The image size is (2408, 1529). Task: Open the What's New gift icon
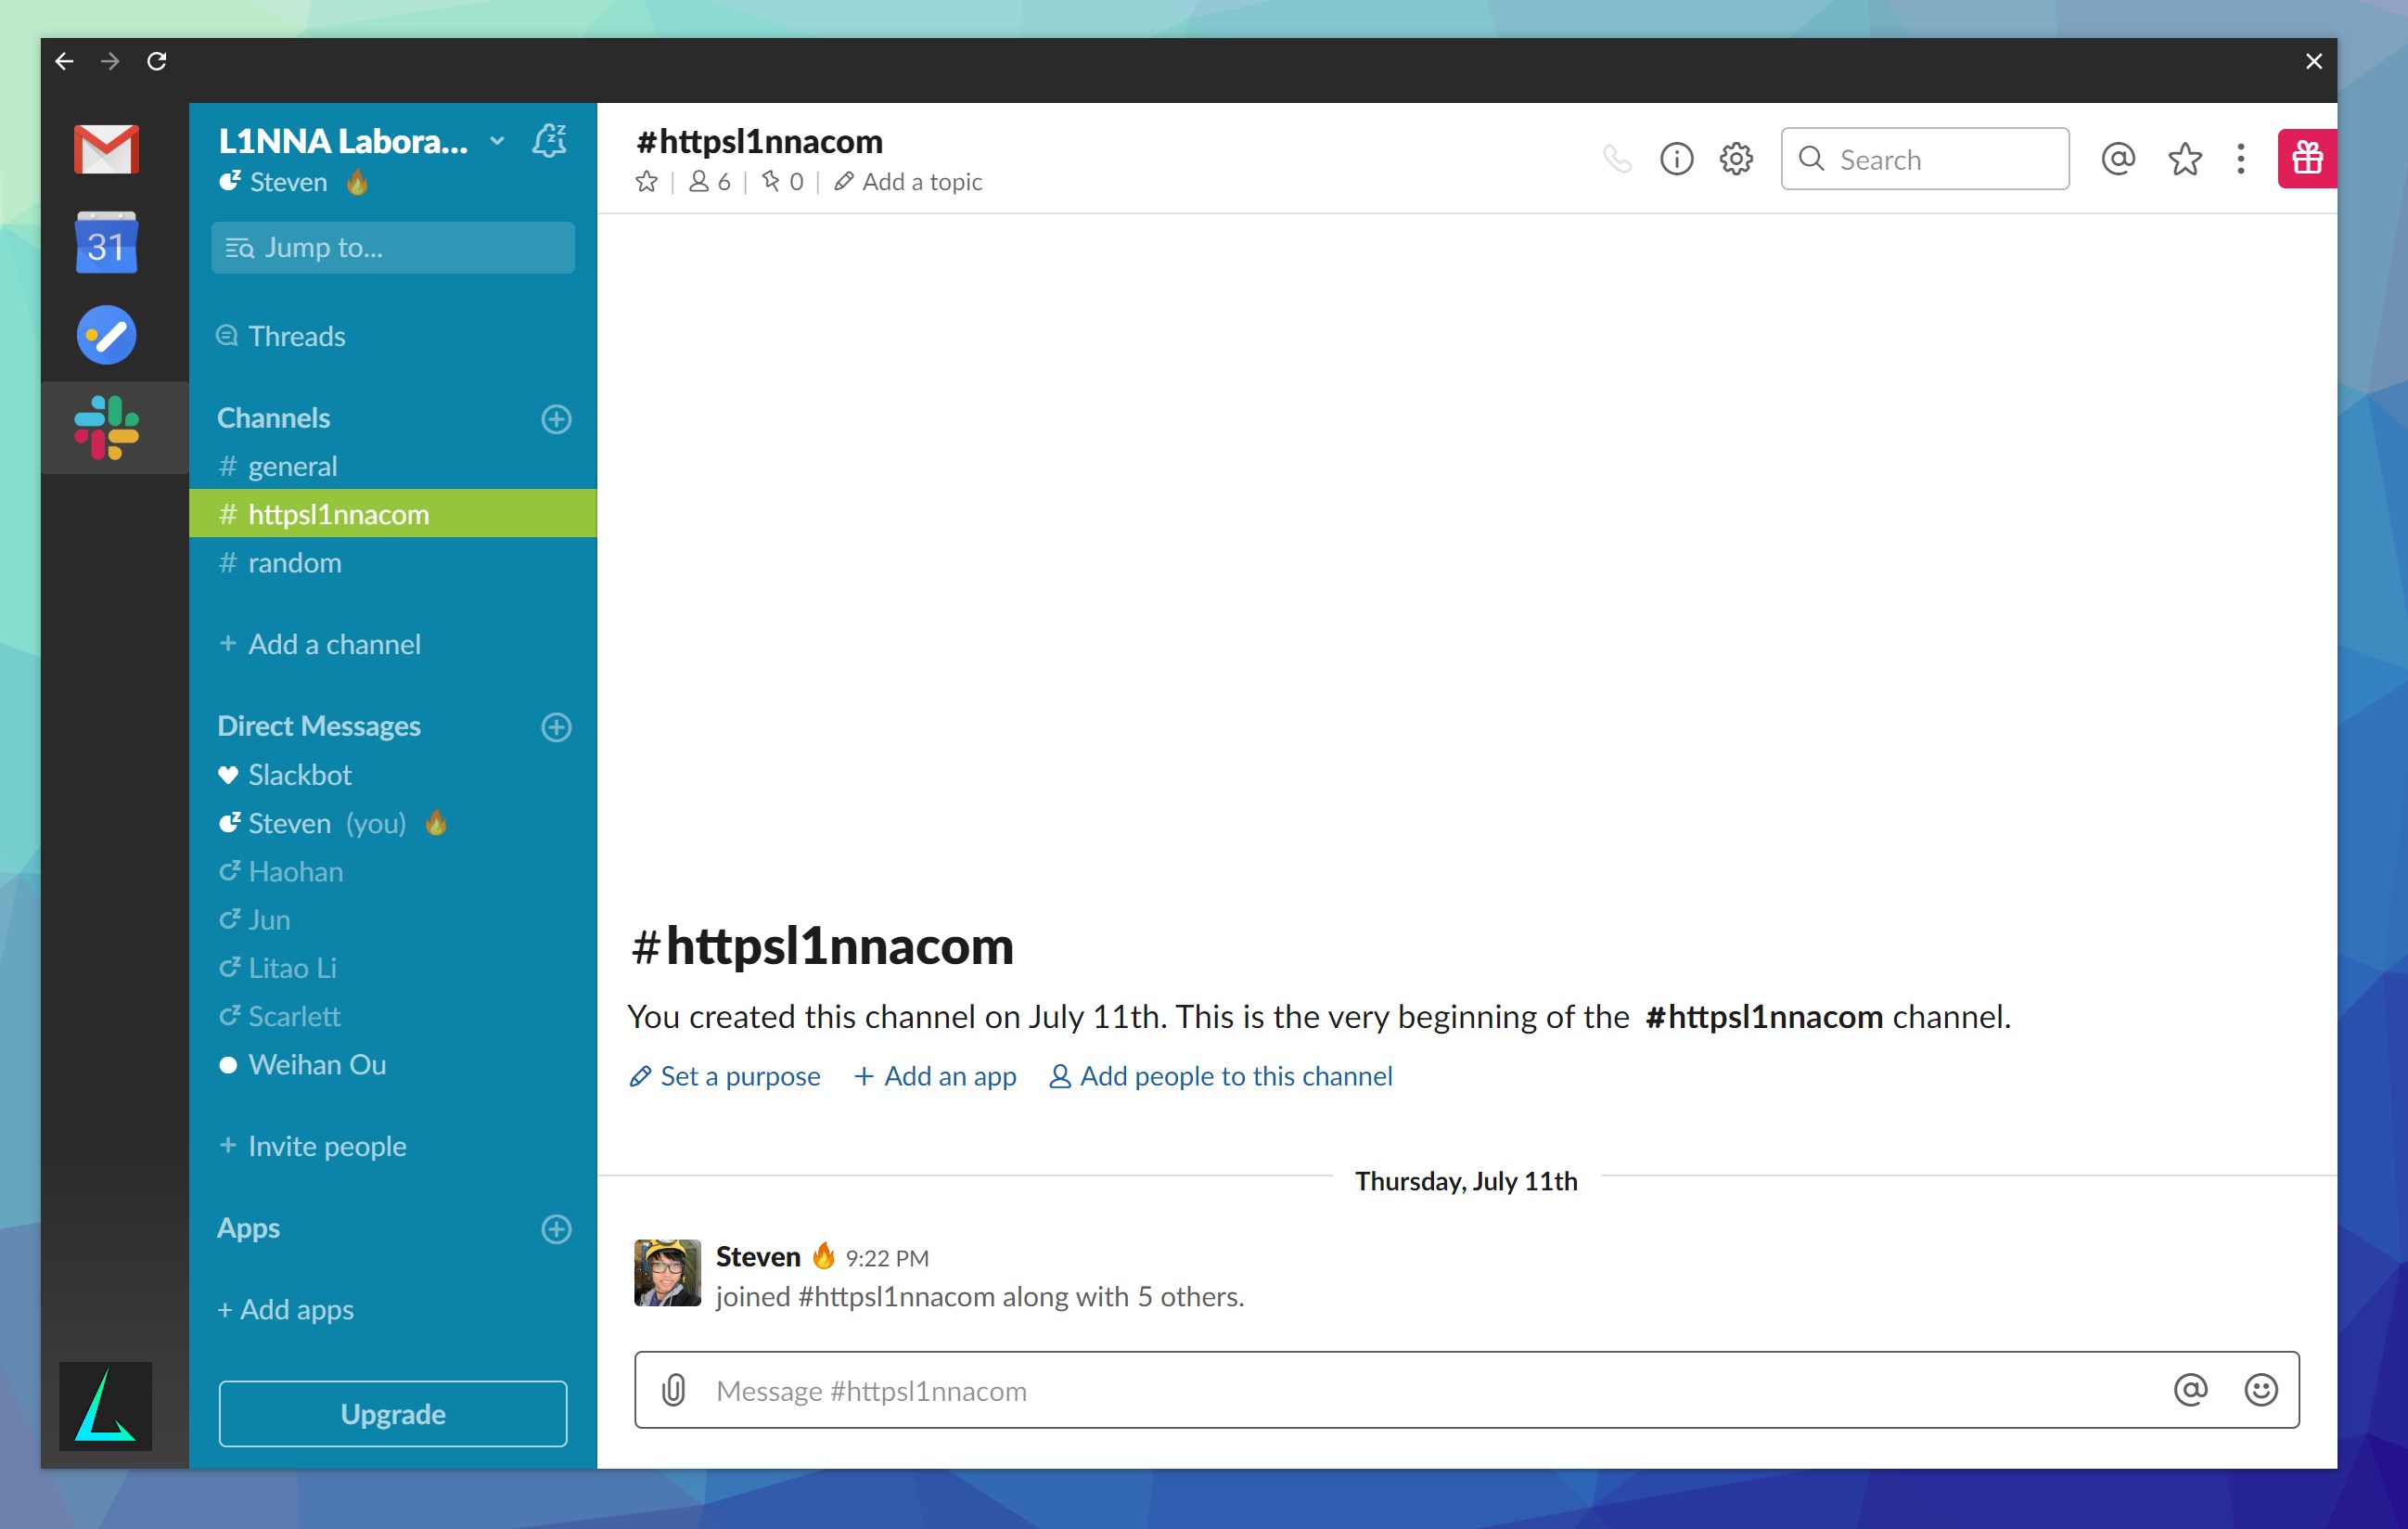tap(2306, 159)
